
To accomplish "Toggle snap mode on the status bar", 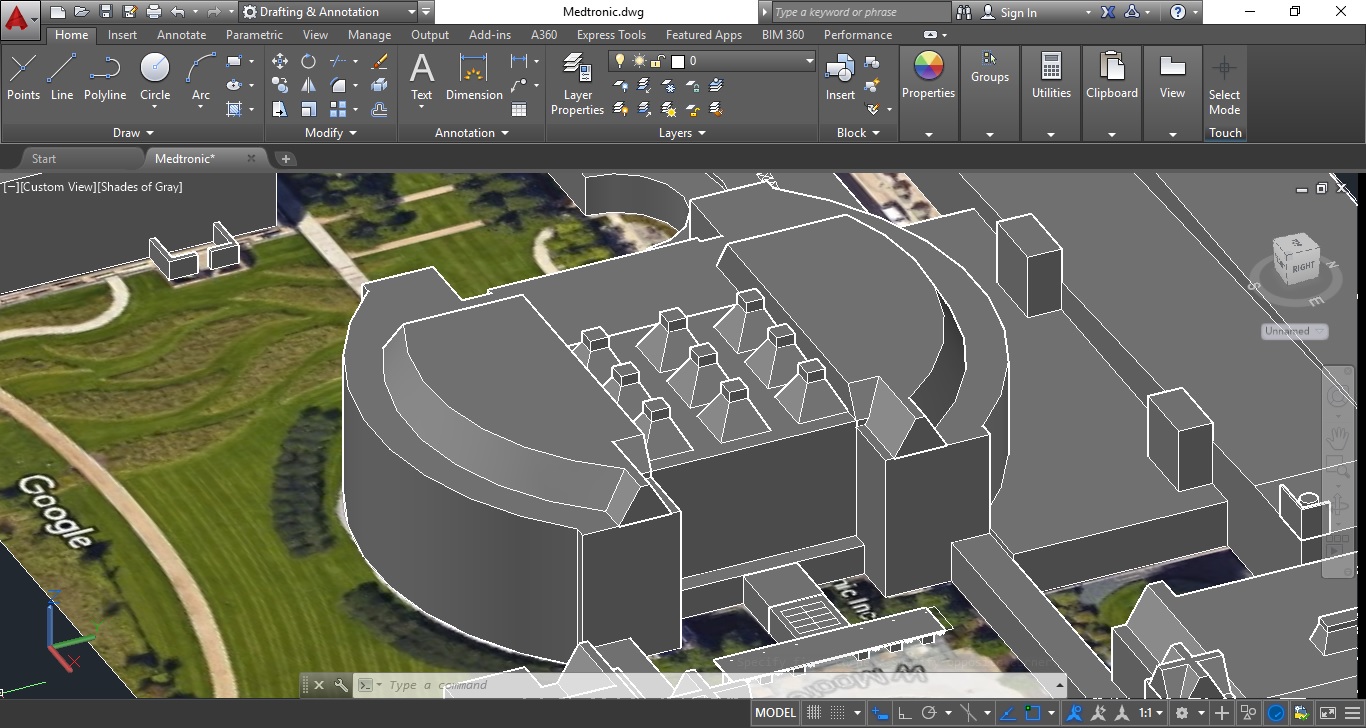I will [x=837, y=713].
